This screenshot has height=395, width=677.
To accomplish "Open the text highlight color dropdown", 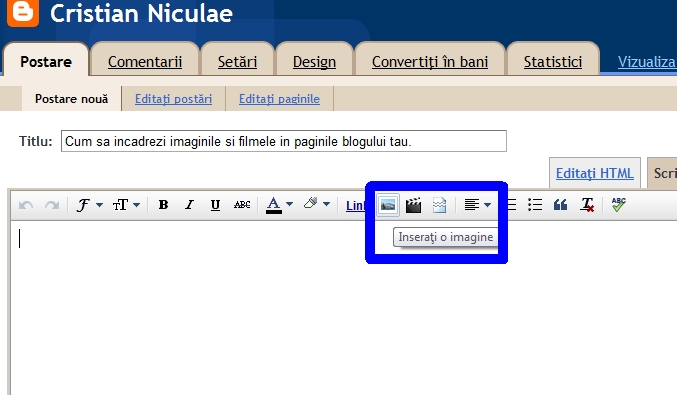I will click(x=316, y=204).
